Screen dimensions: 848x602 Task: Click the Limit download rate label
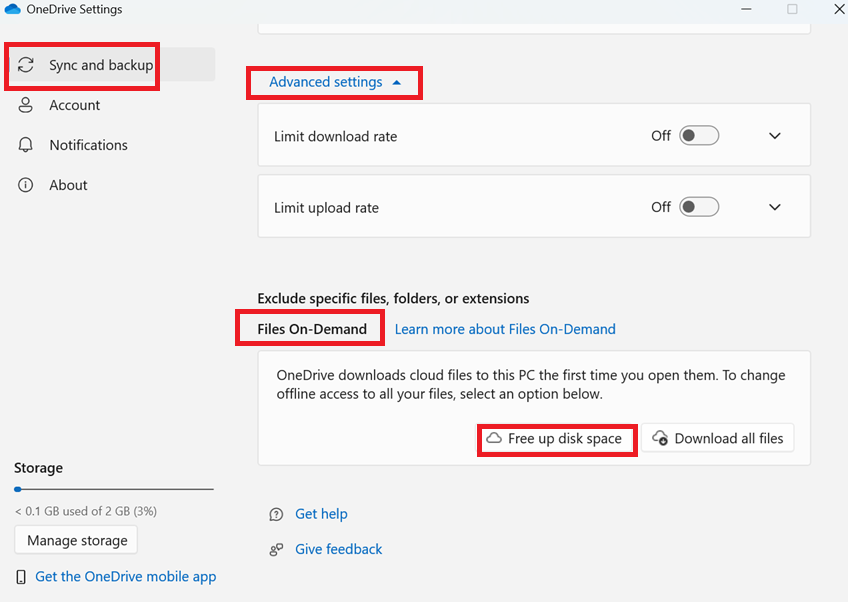tap(335, 136)
